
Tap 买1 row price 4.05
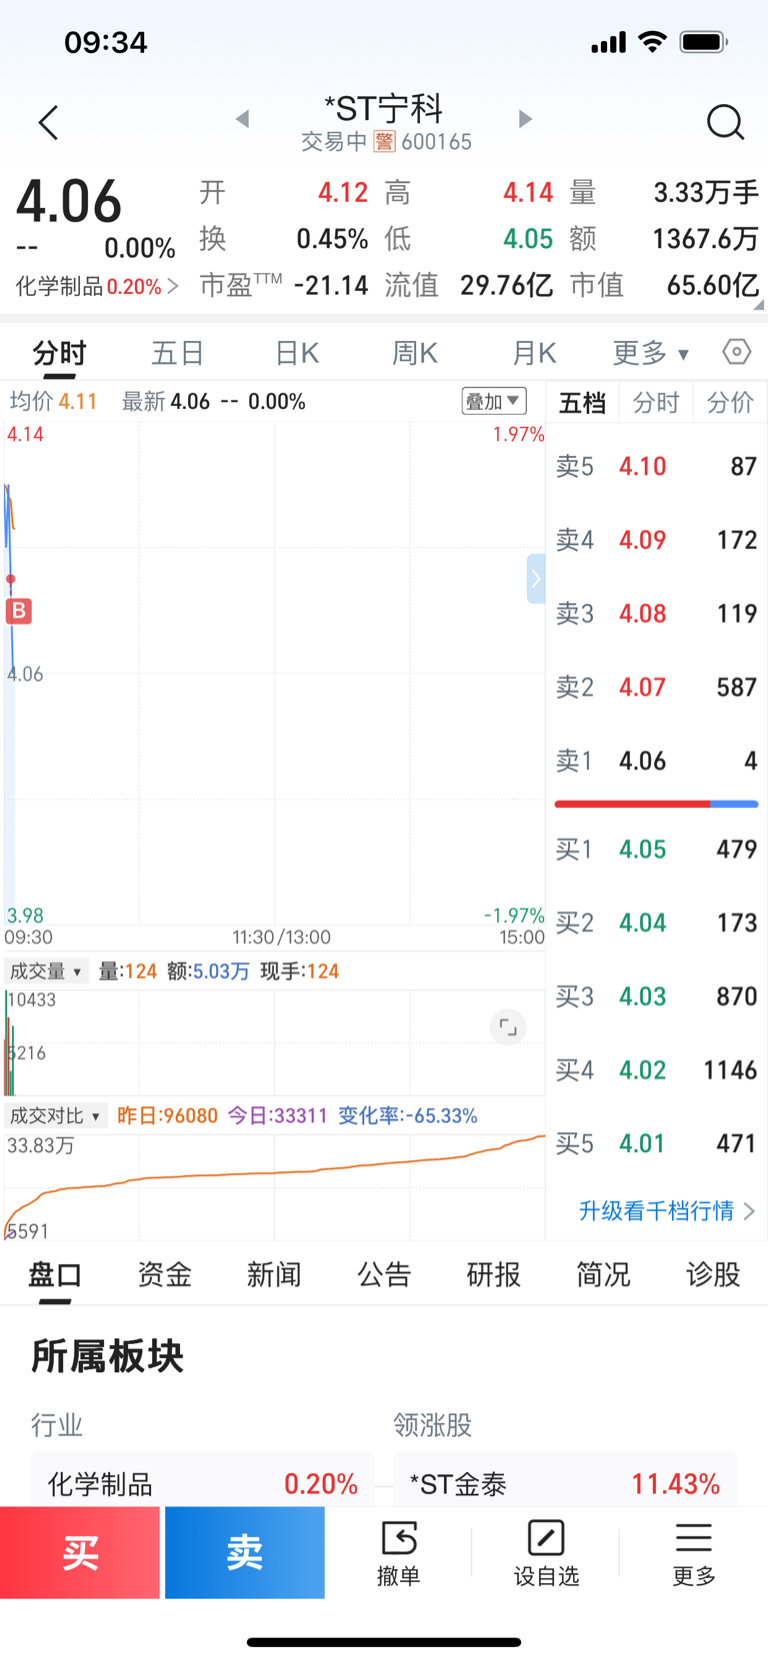[642, 849]
